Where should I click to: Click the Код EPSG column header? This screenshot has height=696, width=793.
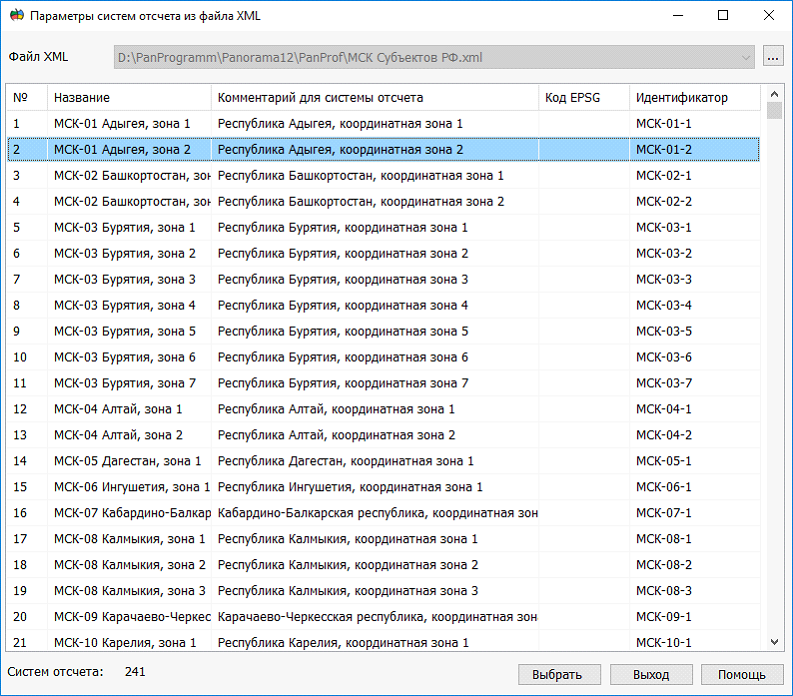coord(584,98)
